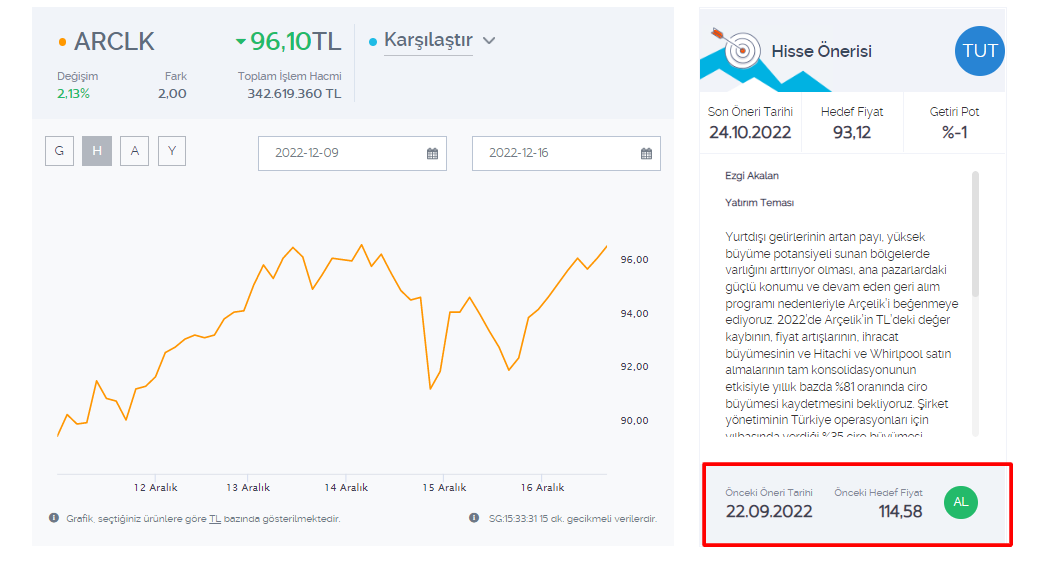
Task: Click the green down arrow before 96,10TL
Action: tap(241, 42)
